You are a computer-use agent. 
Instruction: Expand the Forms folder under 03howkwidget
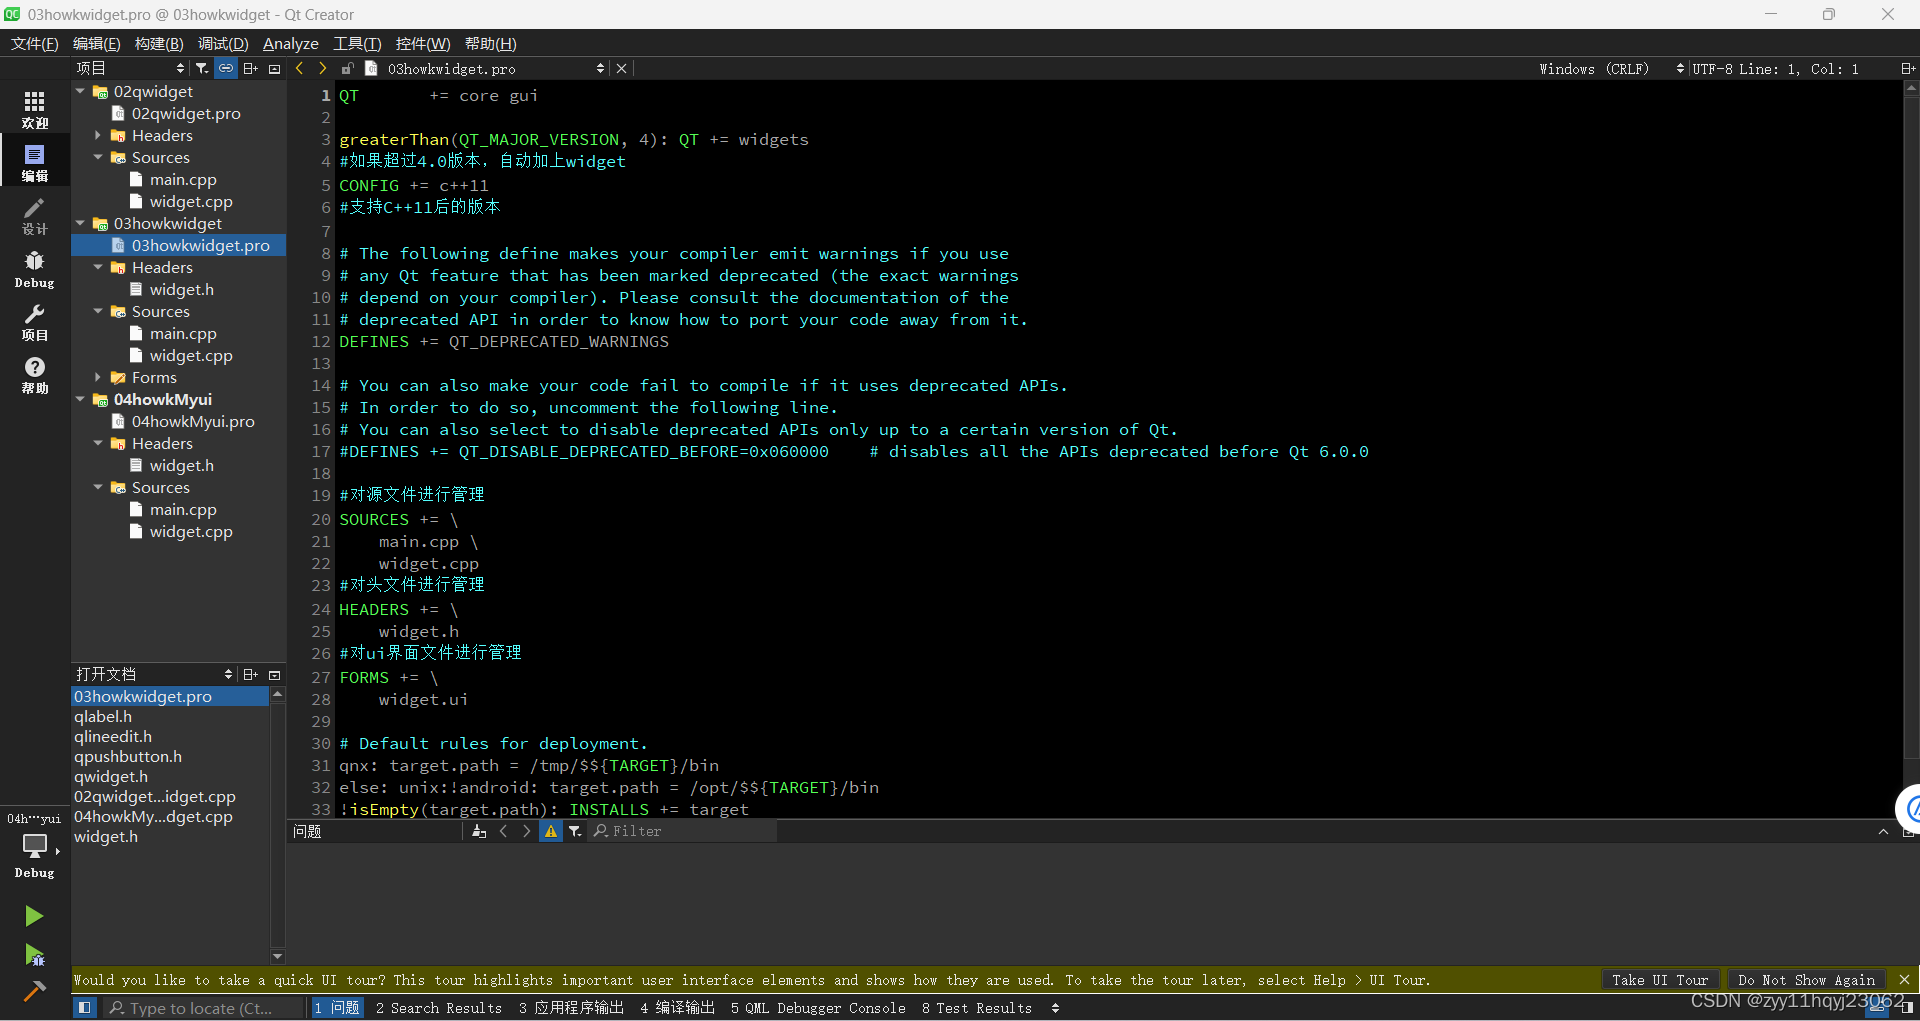[x=98, y=377]
